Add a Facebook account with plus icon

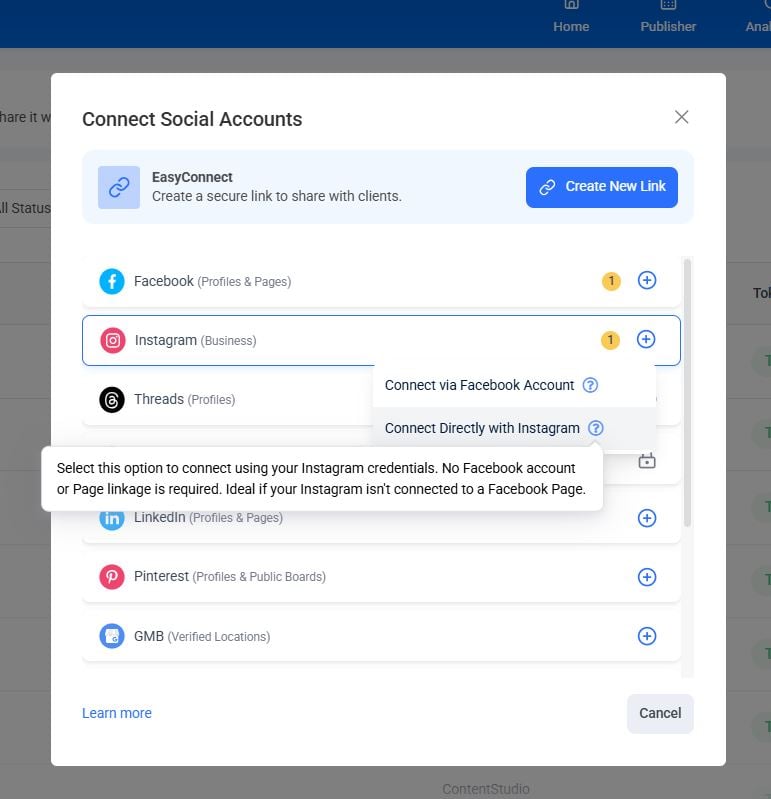[647, 280]
